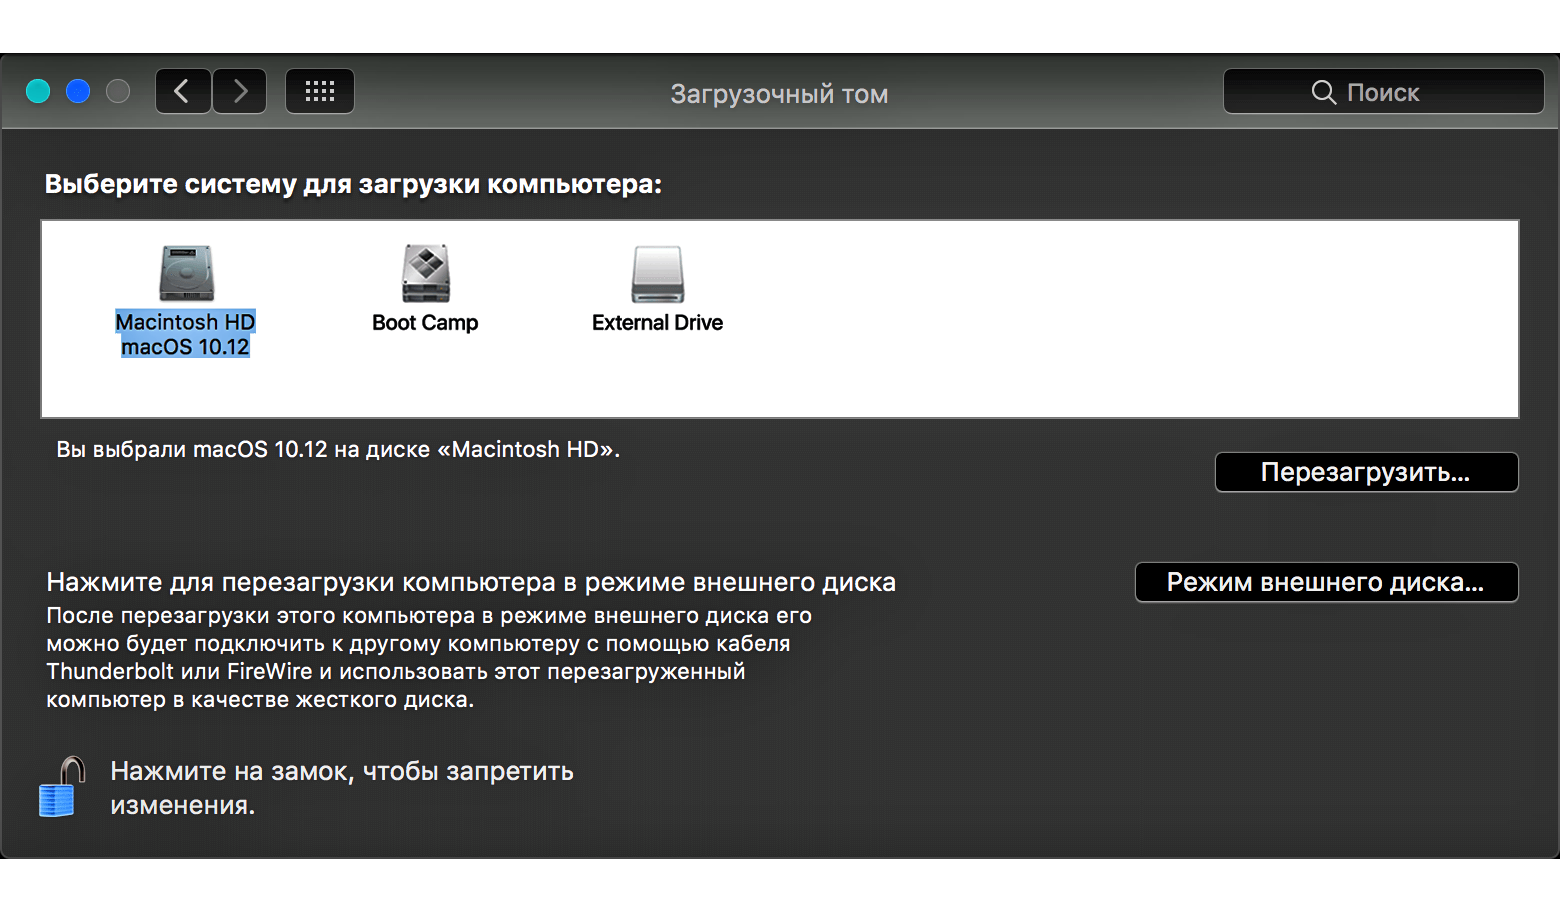This screenshot has height=901, width=1560.
Task: Select the 'Macintosh HD macOS 10.12' label
Action: coord(185,334)
